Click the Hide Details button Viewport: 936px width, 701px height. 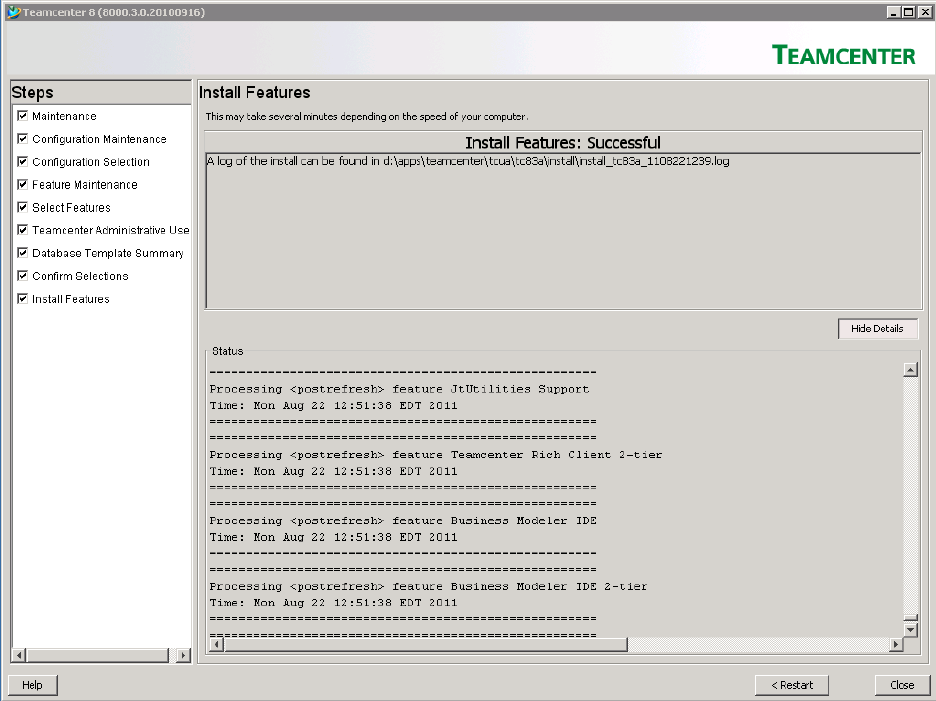pos(878,328)
